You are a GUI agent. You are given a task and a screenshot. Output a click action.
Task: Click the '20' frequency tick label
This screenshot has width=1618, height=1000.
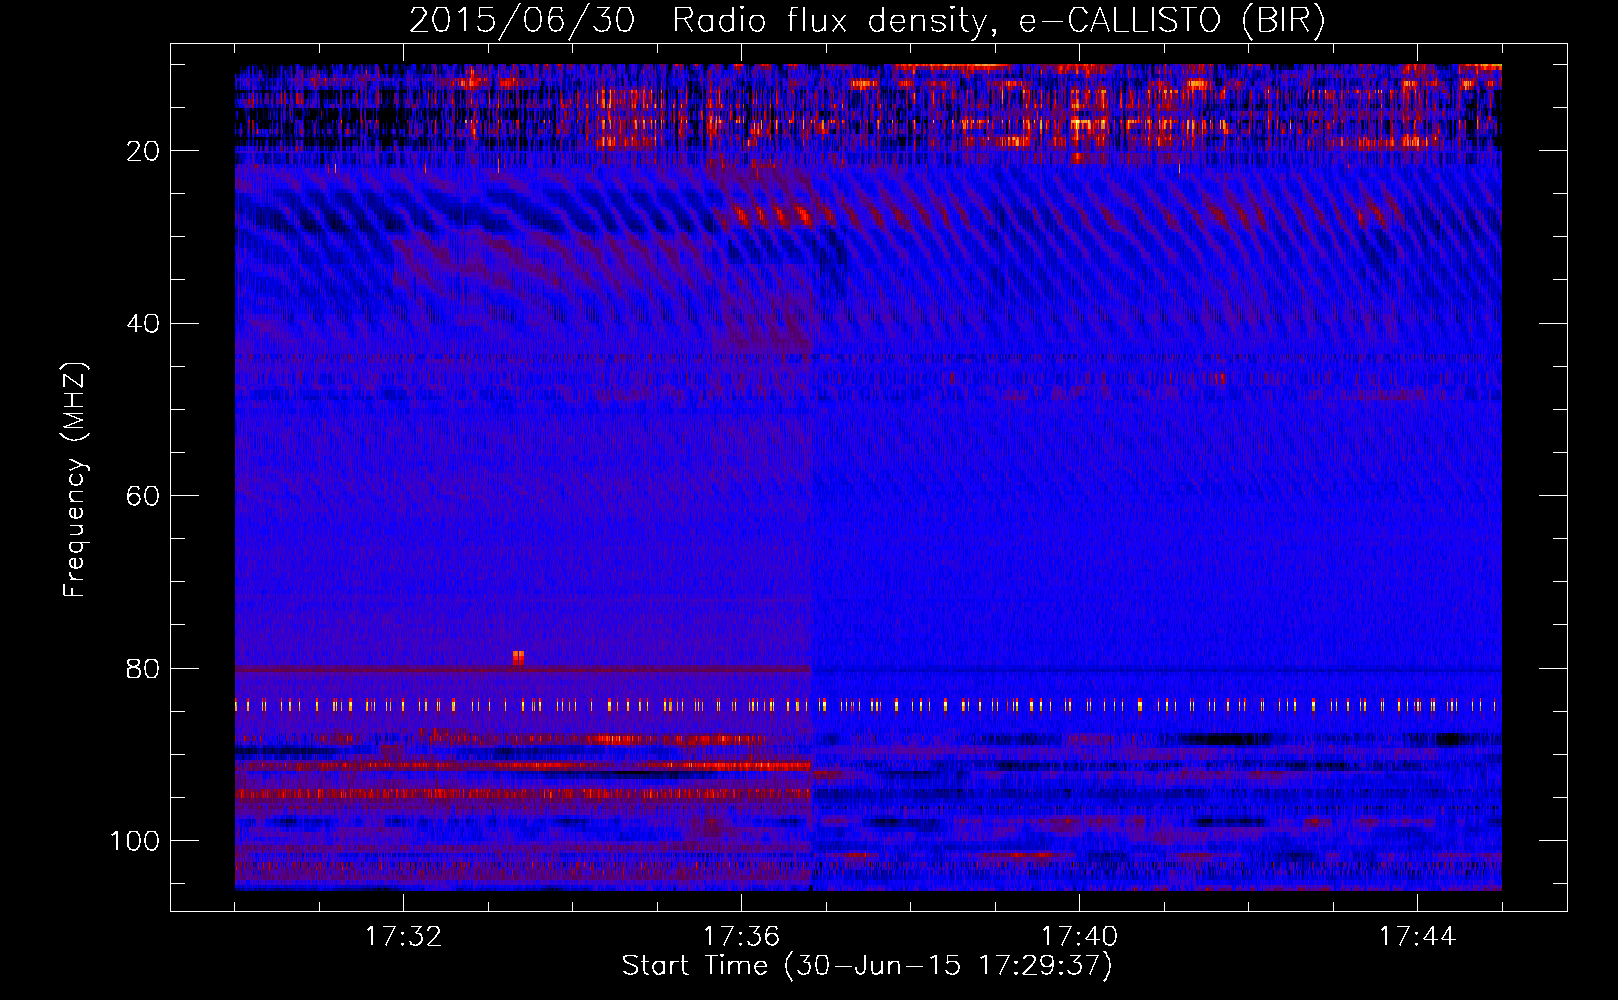tap(144, 151)
